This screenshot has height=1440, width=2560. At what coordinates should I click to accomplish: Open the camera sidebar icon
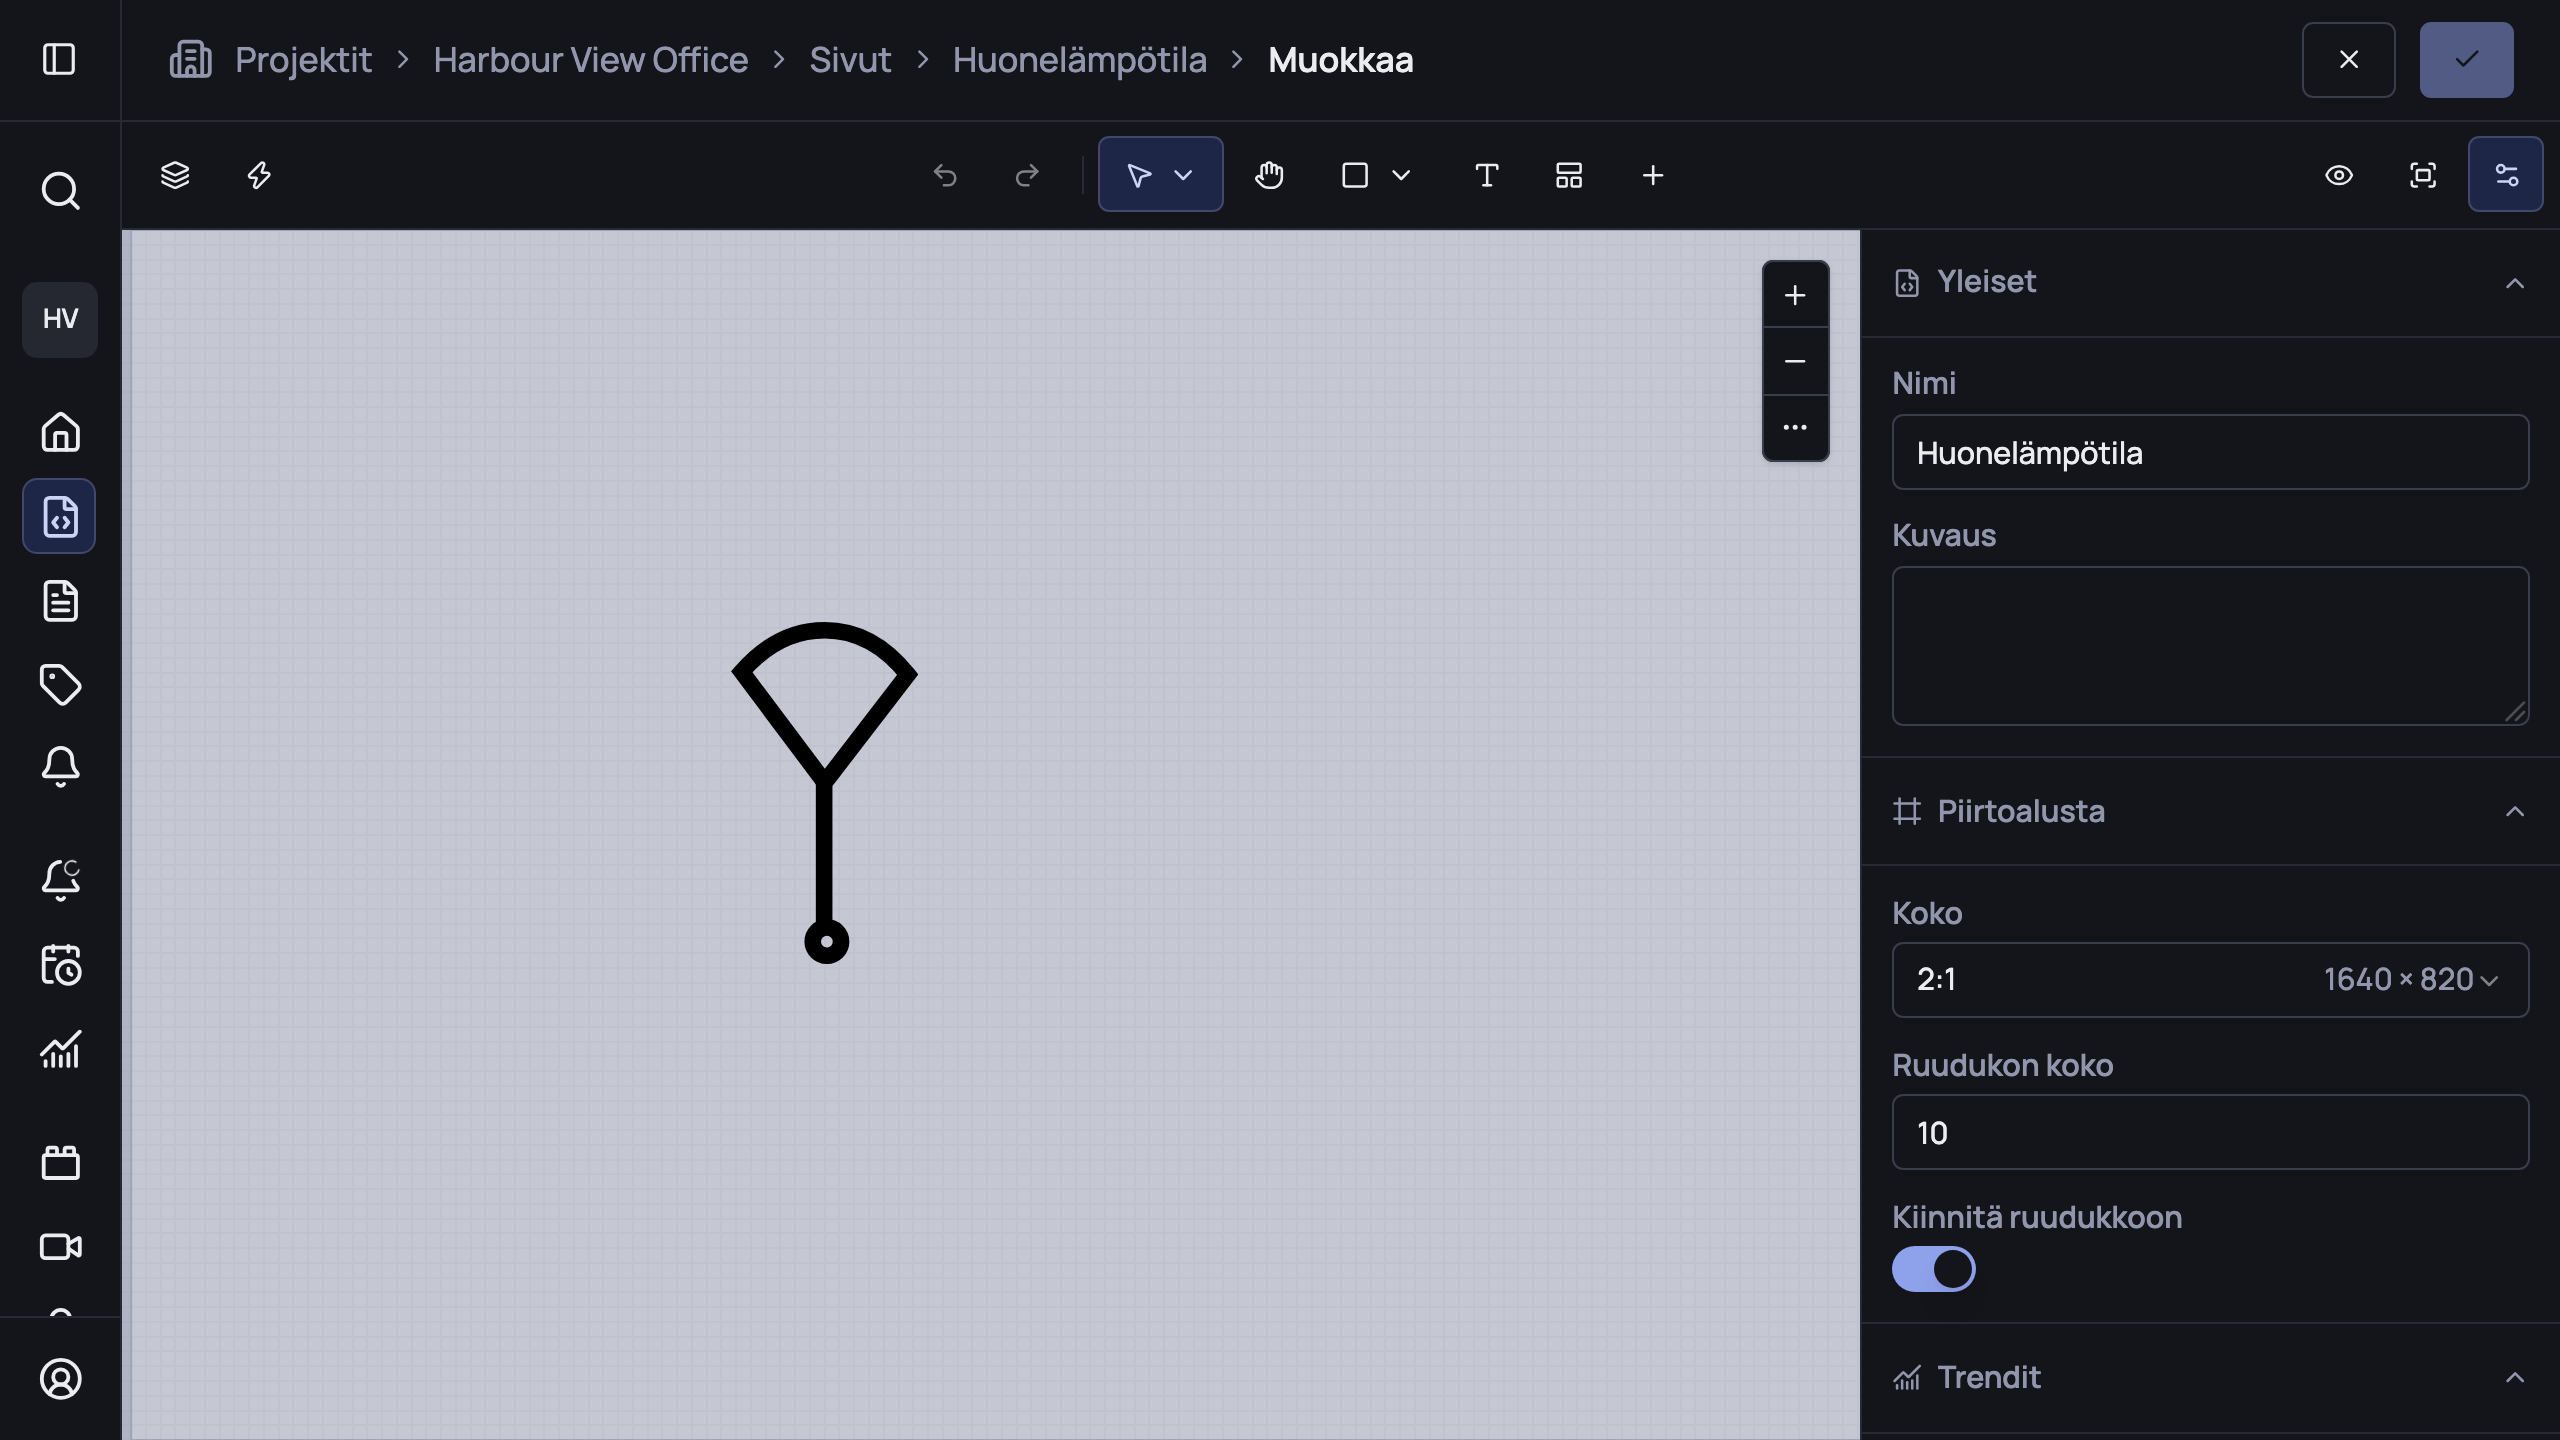click(60, 1246)
